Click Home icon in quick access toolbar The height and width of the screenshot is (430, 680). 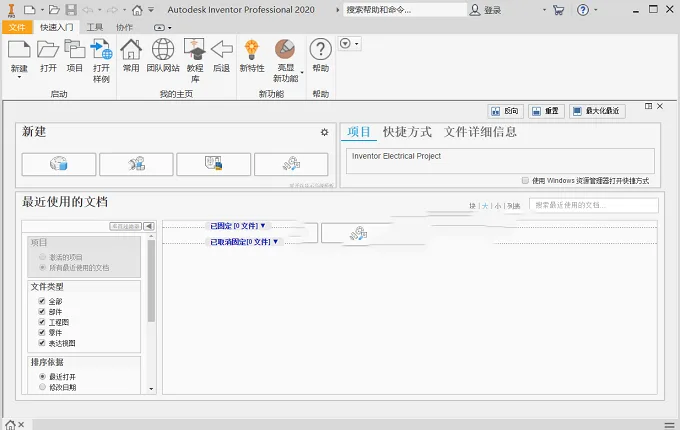point(137,10)
